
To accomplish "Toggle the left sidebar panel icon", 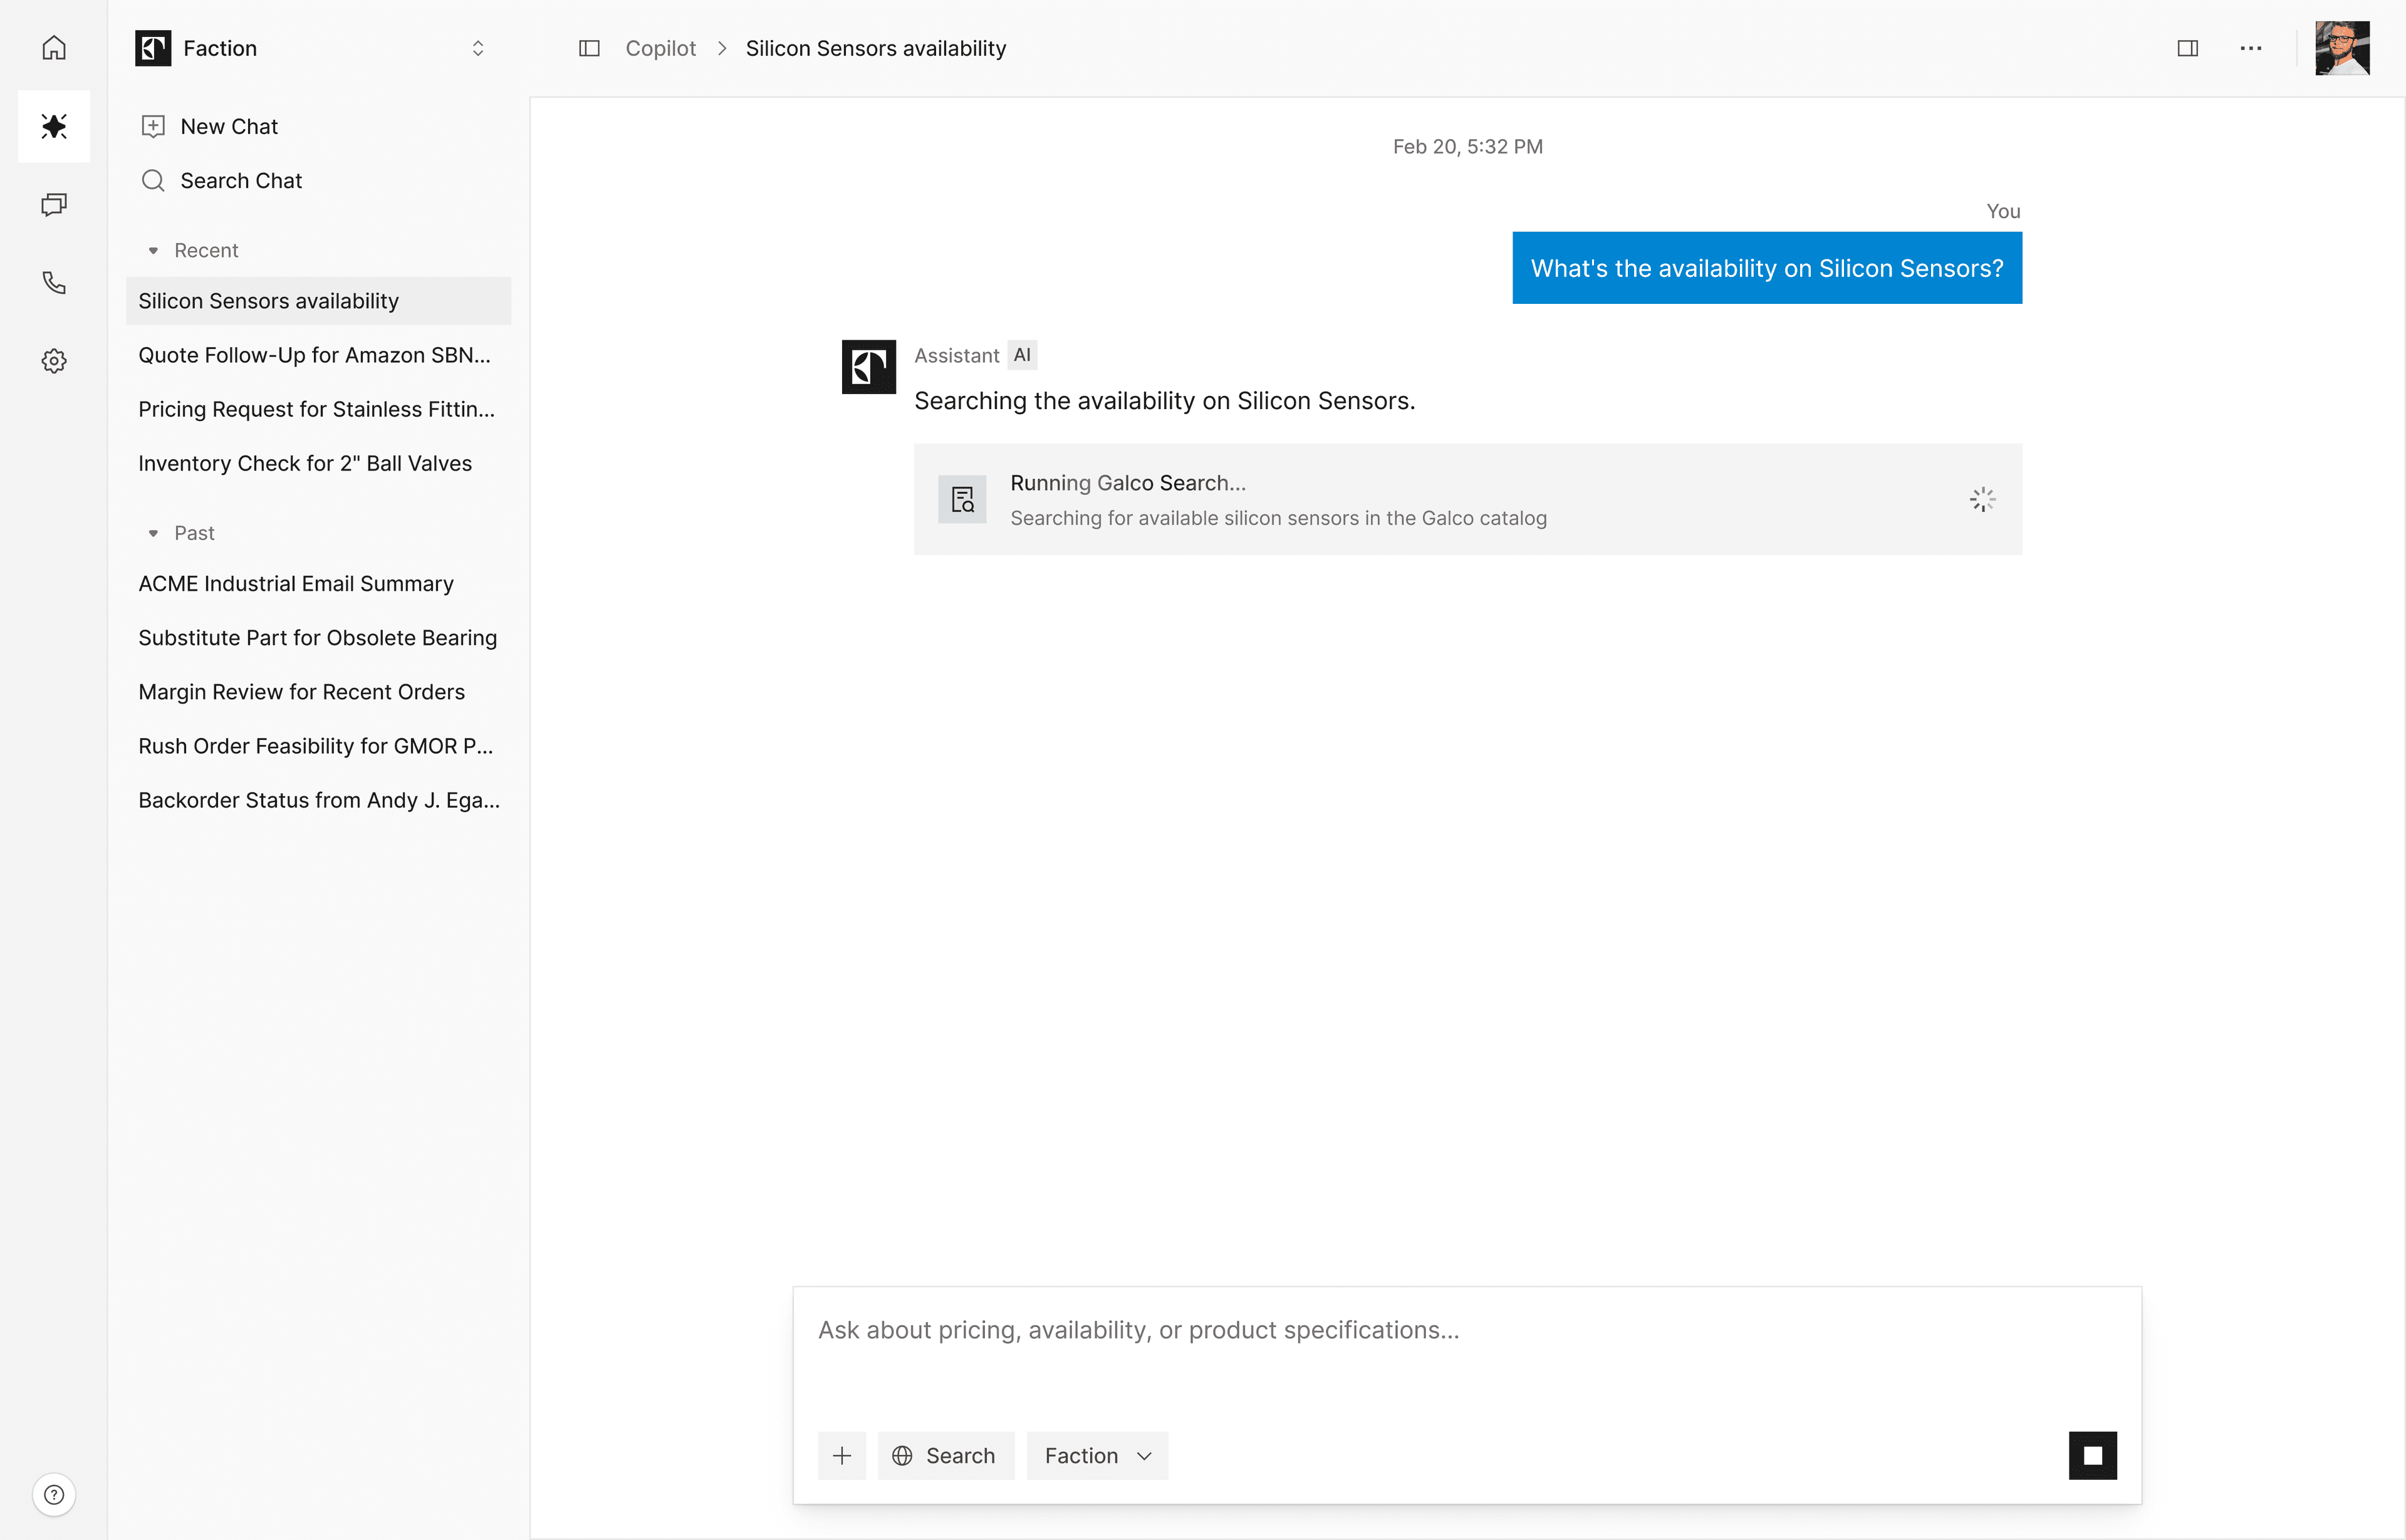I will [589, 48].
